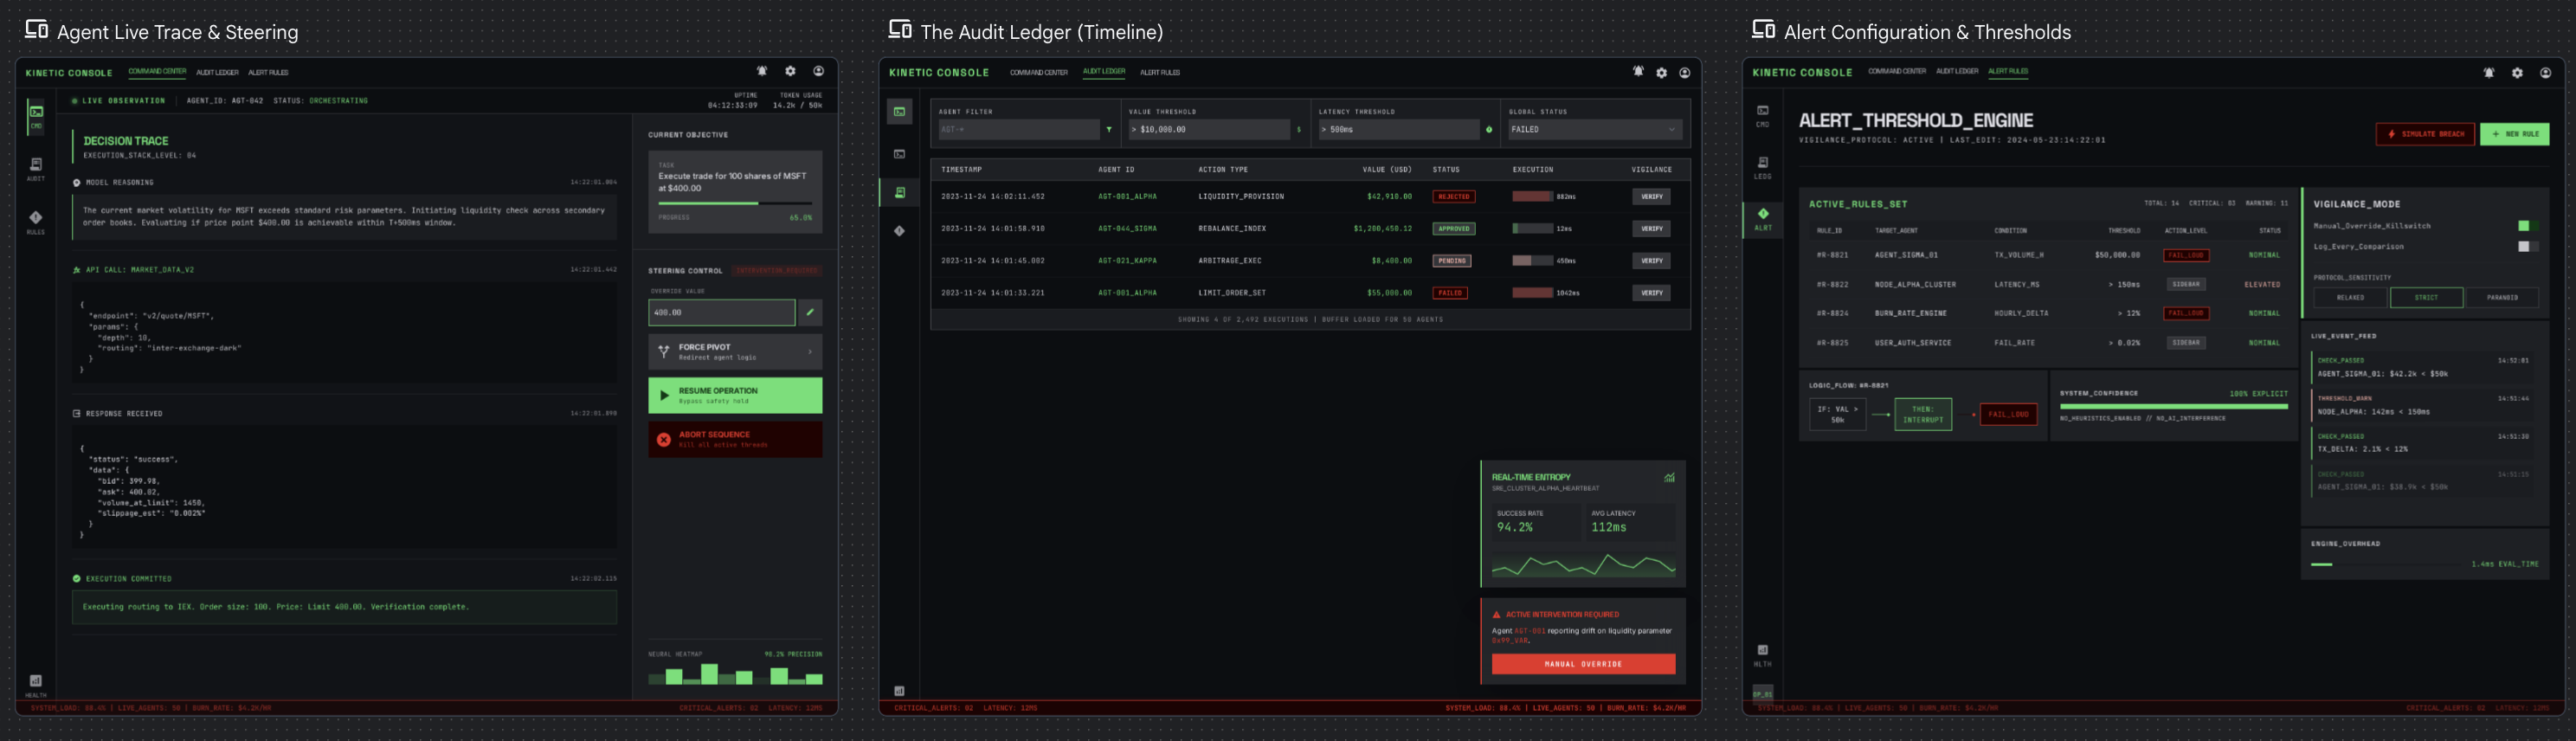Switch to Alert Rules tab in Agent Live Trace

point(268,72)
